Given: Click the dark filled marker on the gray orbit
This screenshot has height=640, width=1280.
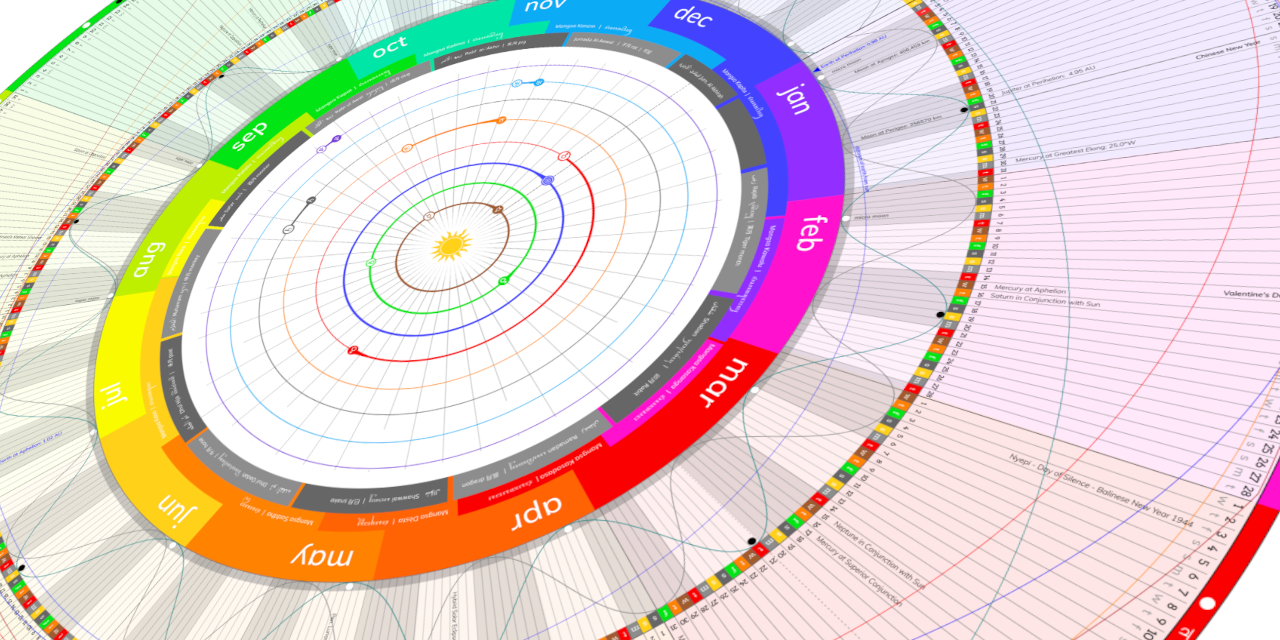Looking at the screenshot, I should (312, 200).
